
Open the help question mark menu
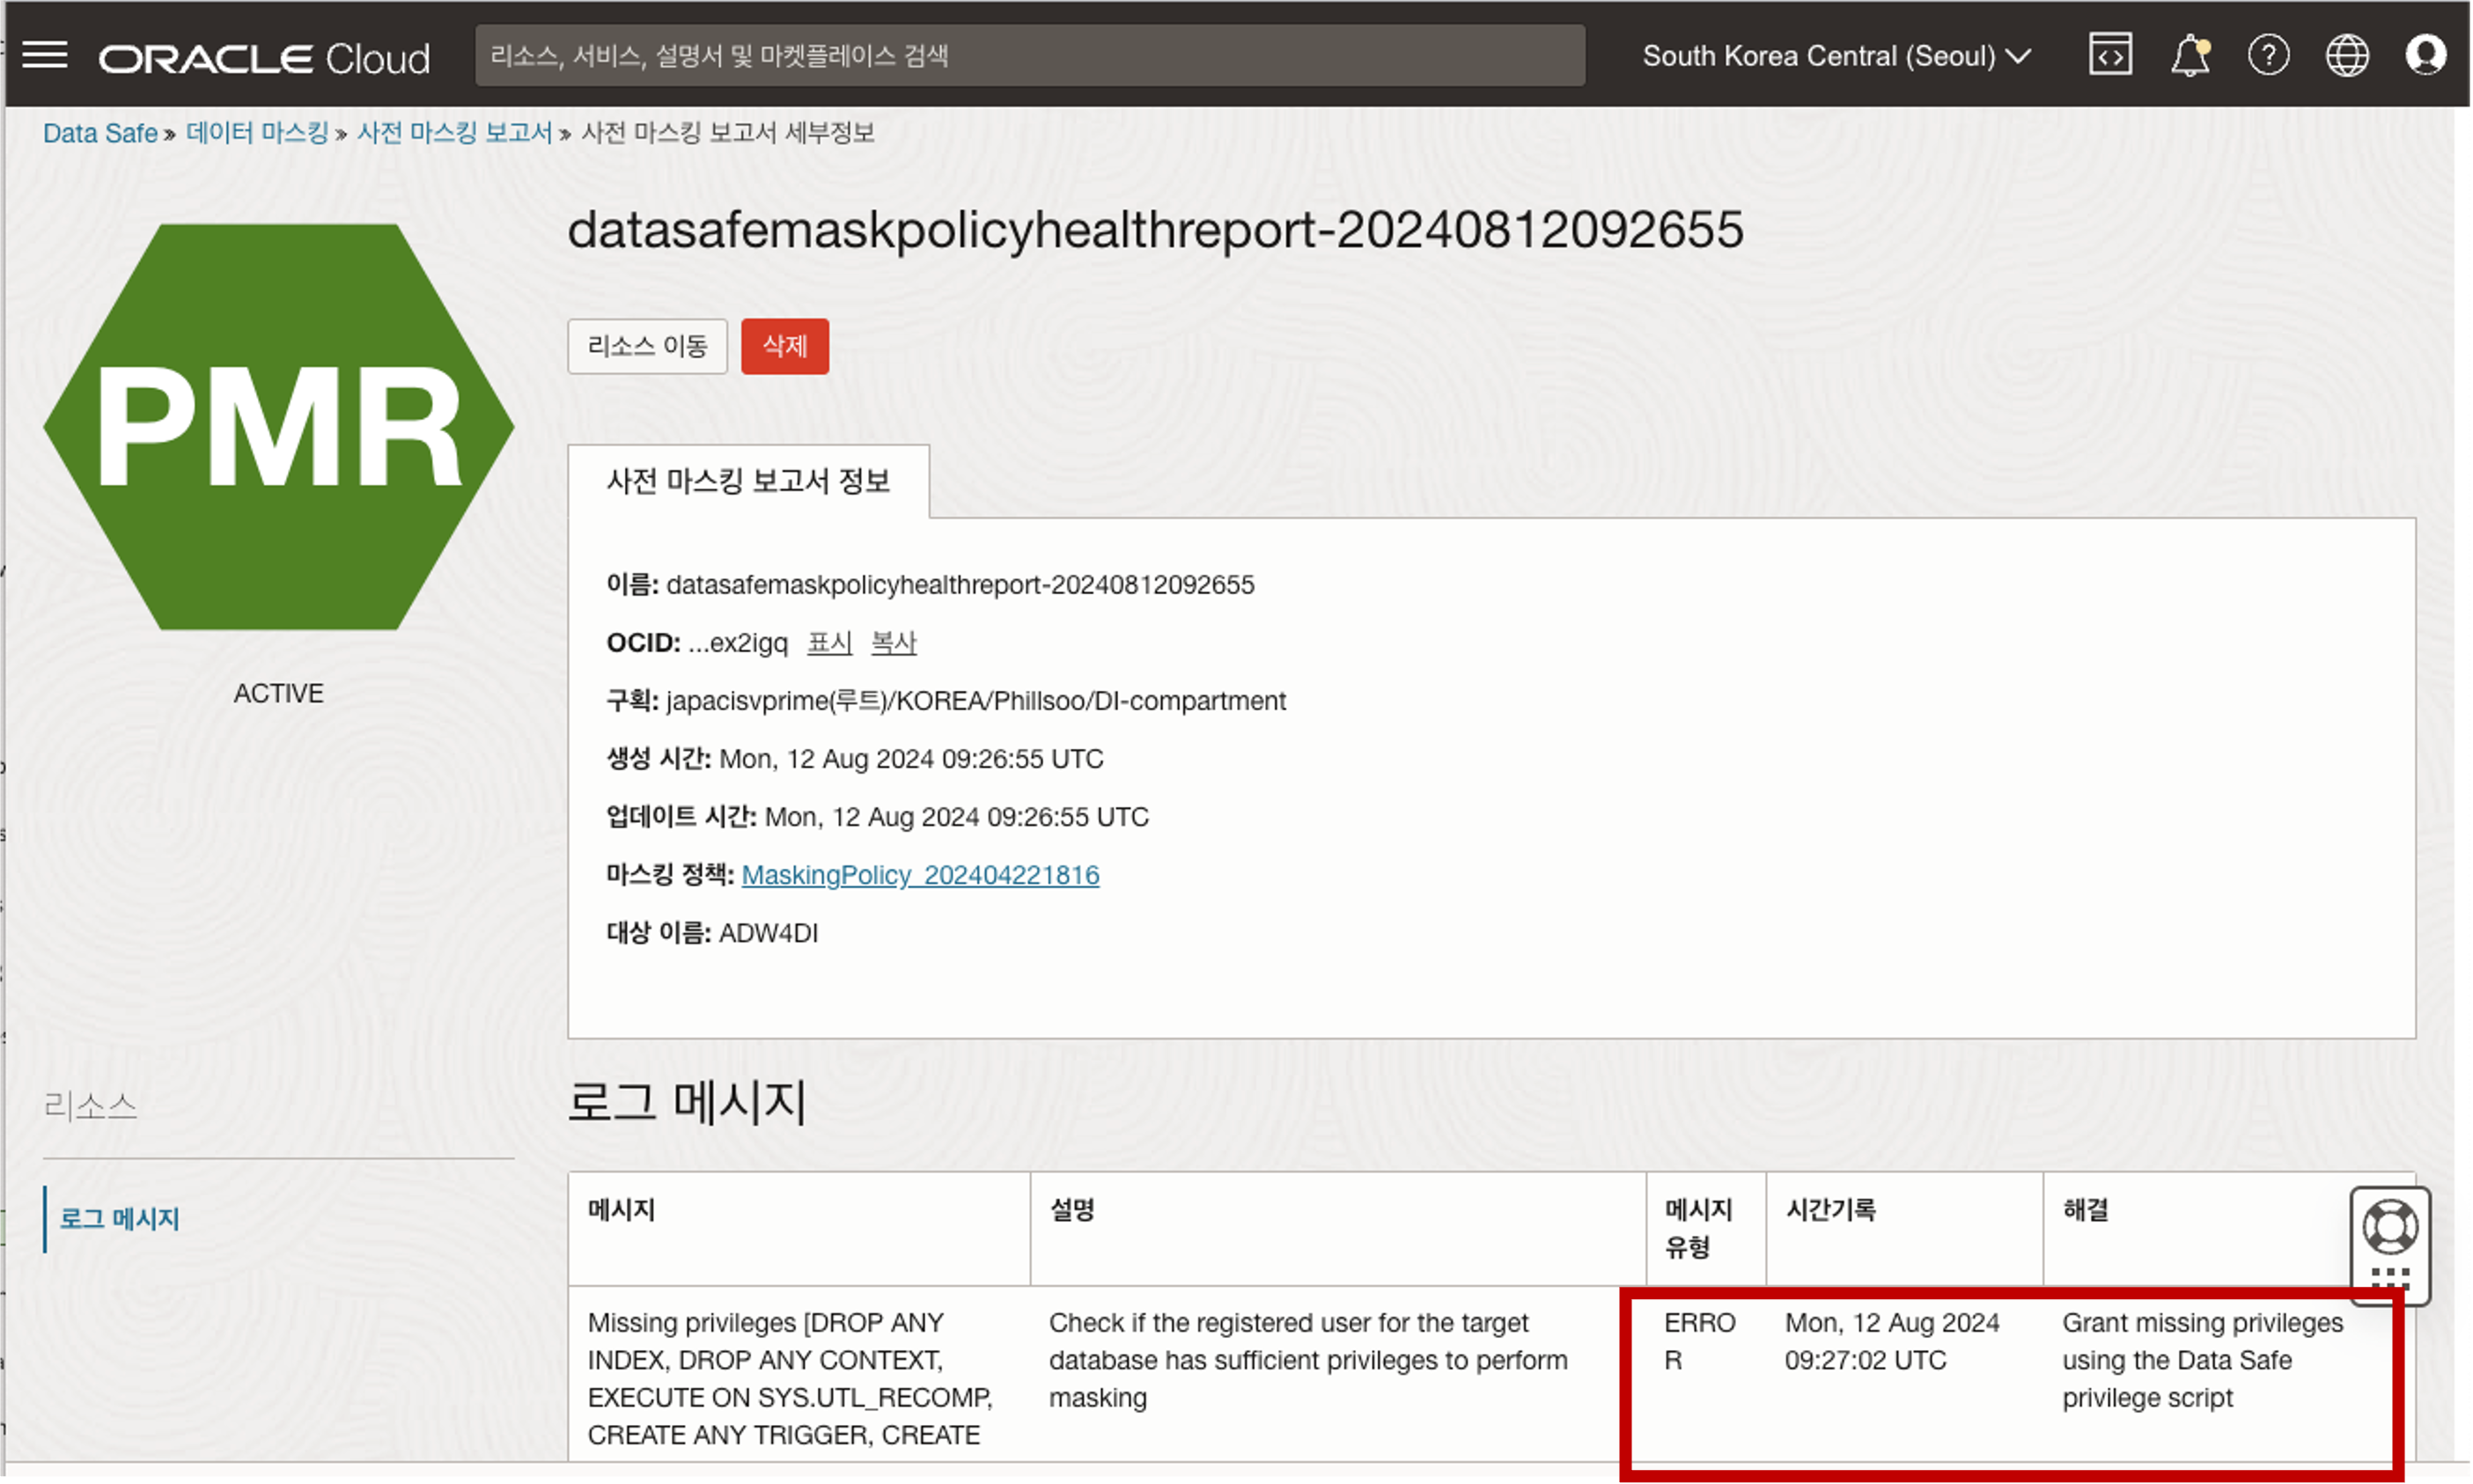click(x=2268, y=55)
